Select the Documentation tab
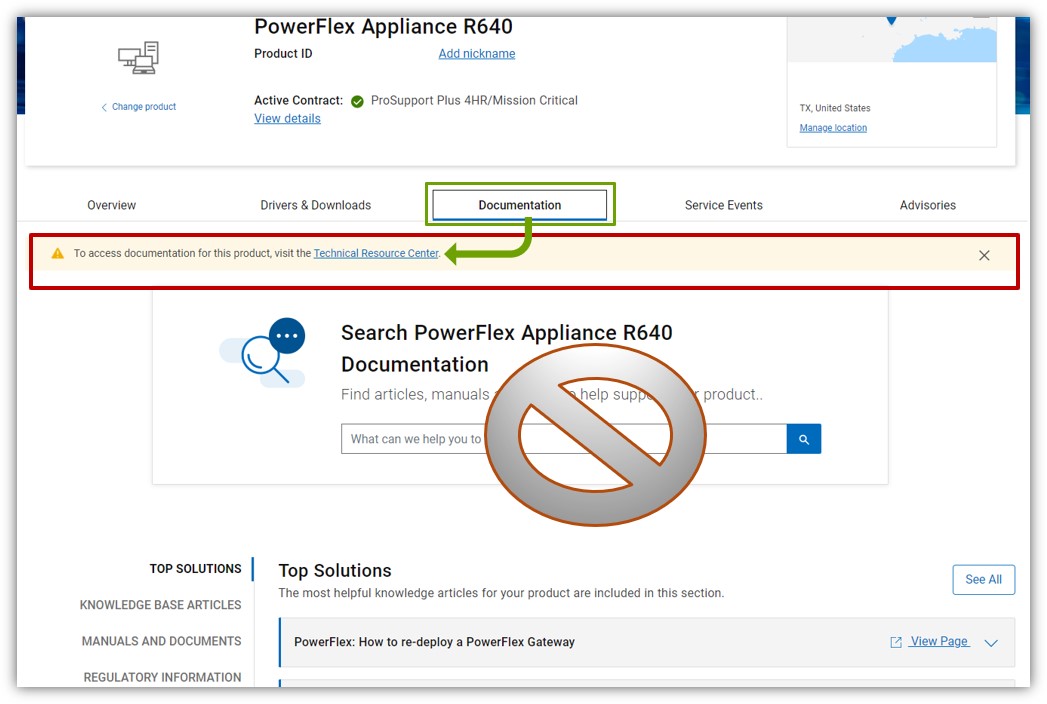Screen dimensions: 1047x704 pos(520,205)
